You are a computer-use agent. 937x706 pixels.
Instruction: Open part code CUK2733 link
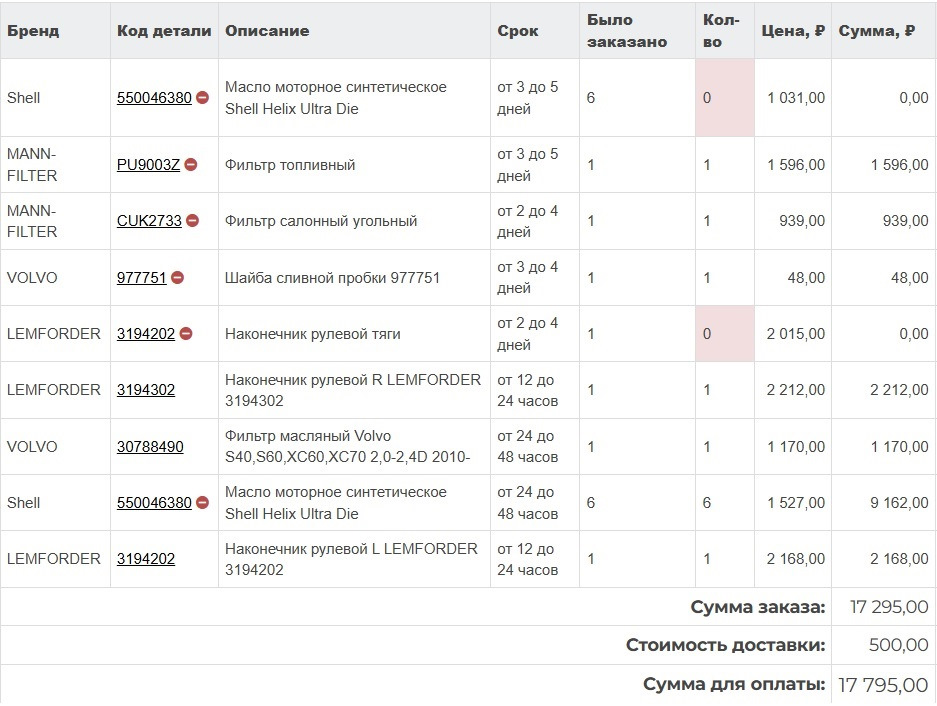[149, 221]
